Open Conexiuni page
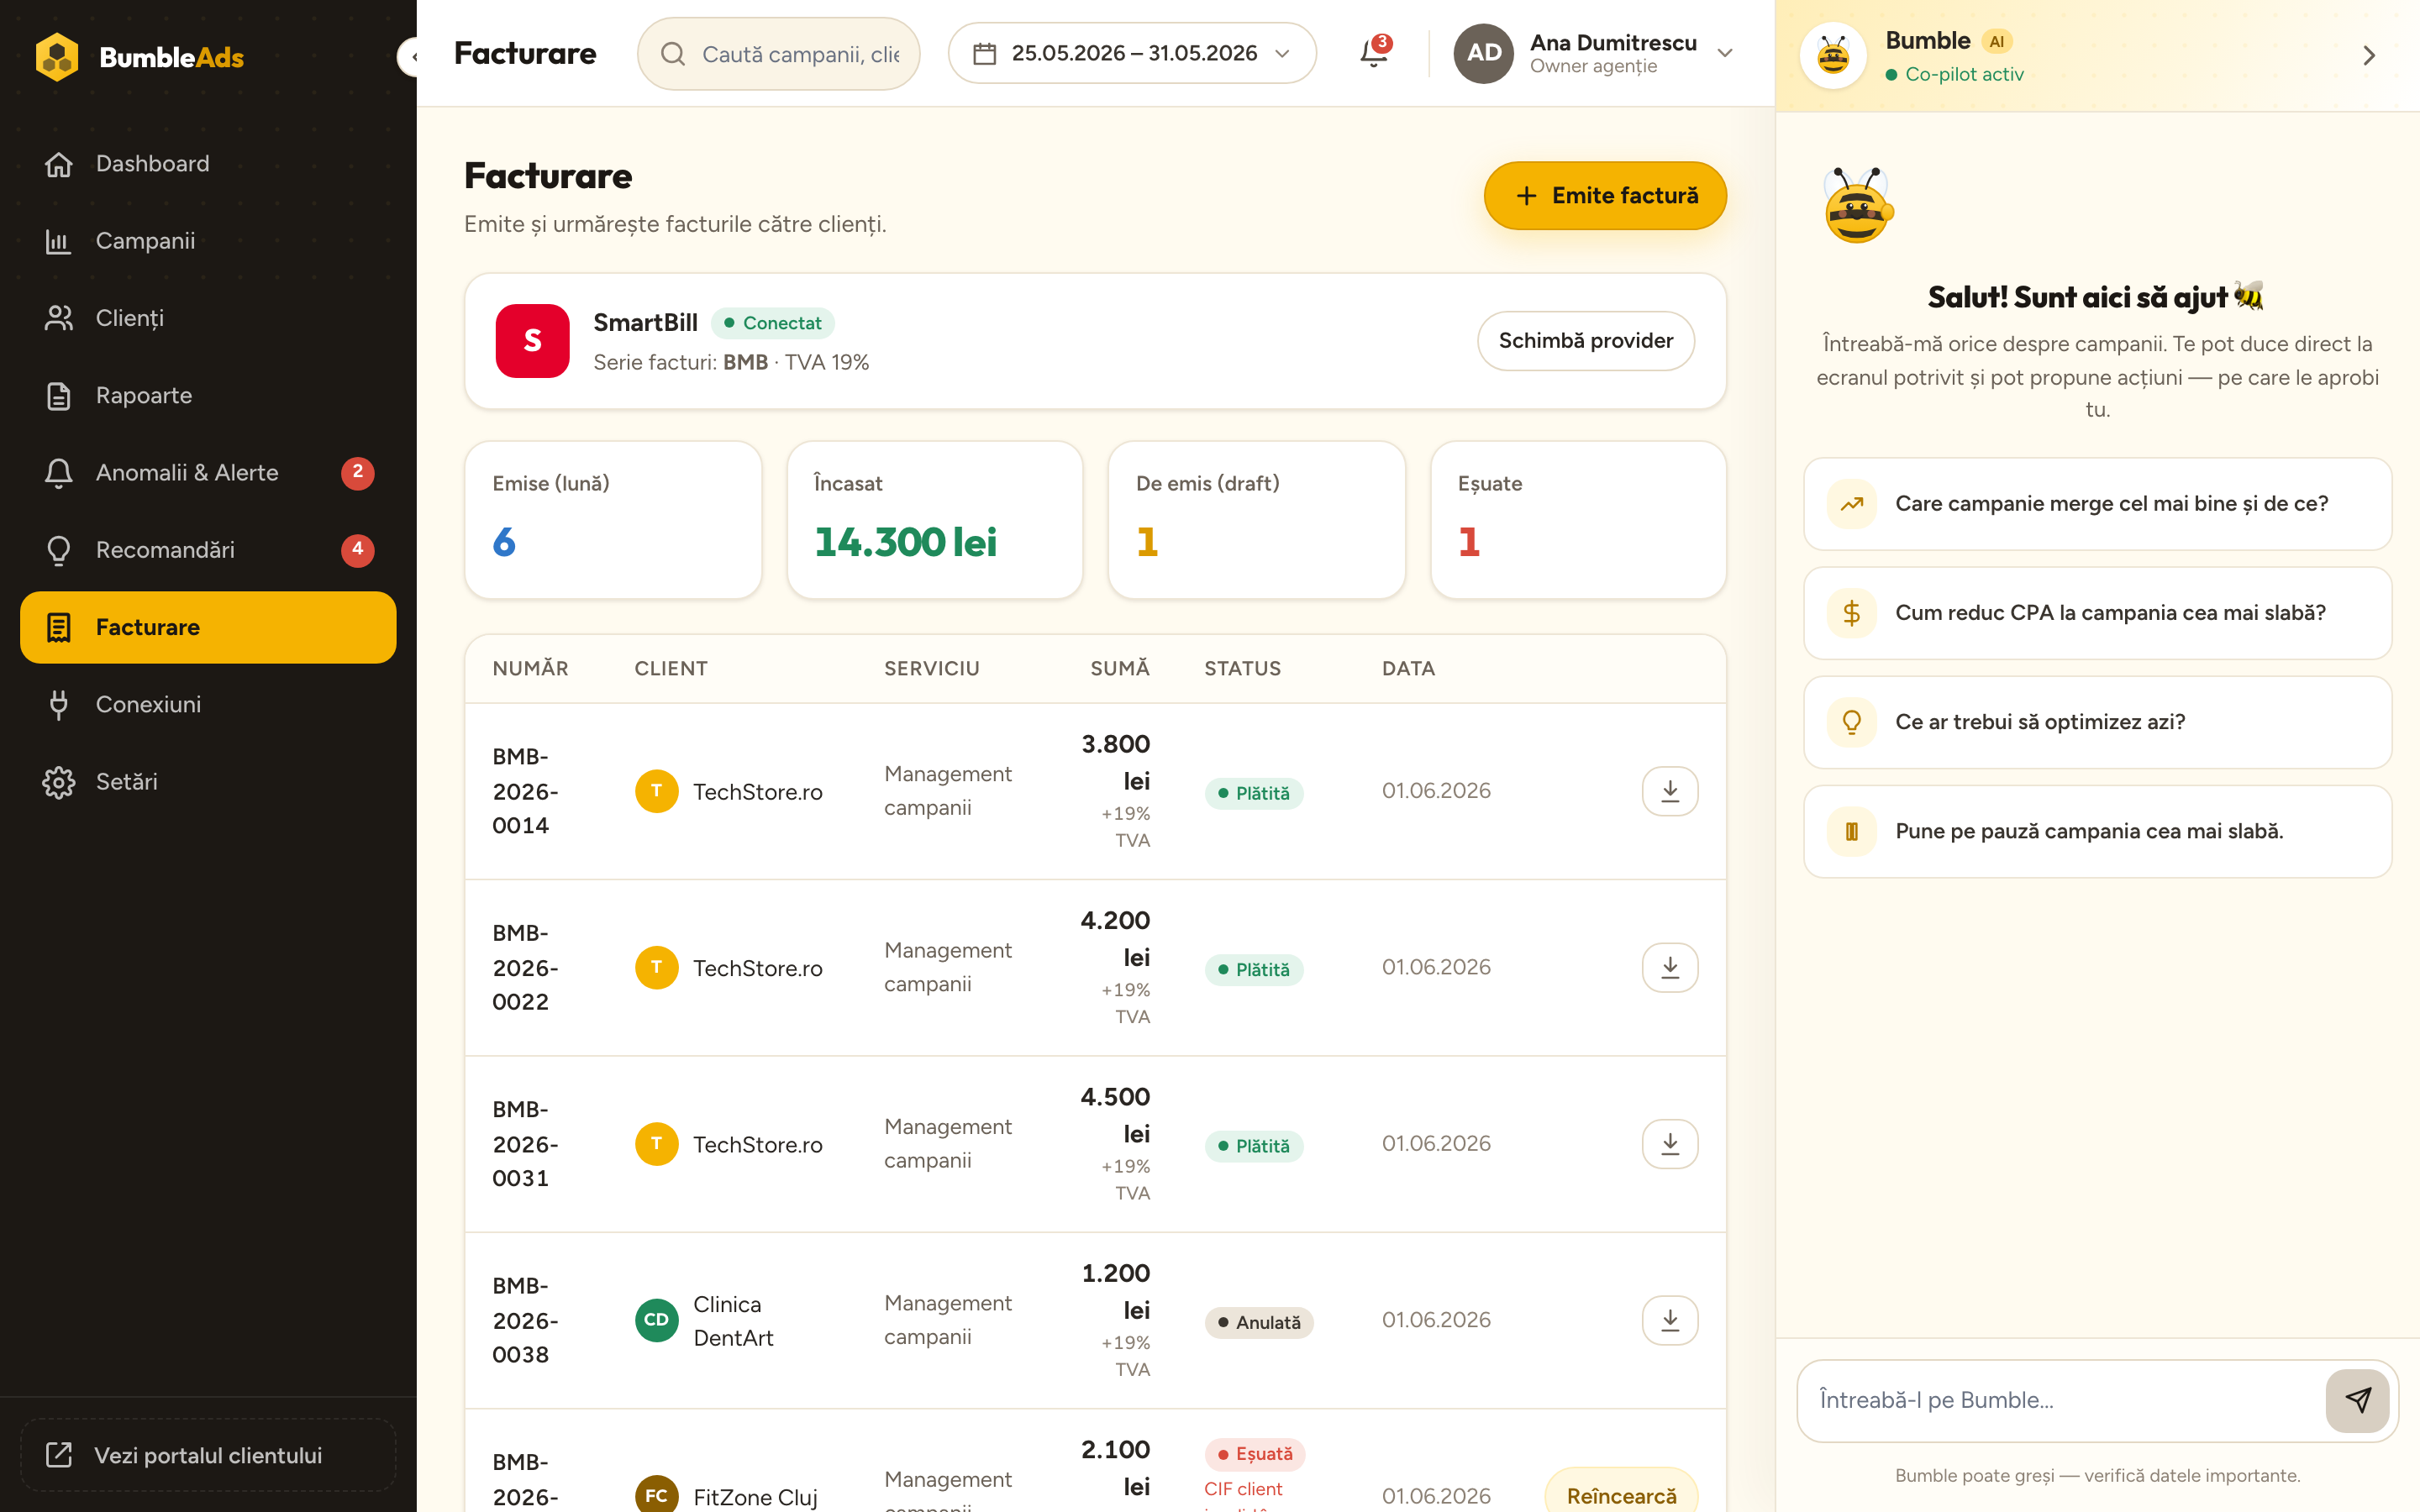2420x1512 pixels. (x=208, y=704)
